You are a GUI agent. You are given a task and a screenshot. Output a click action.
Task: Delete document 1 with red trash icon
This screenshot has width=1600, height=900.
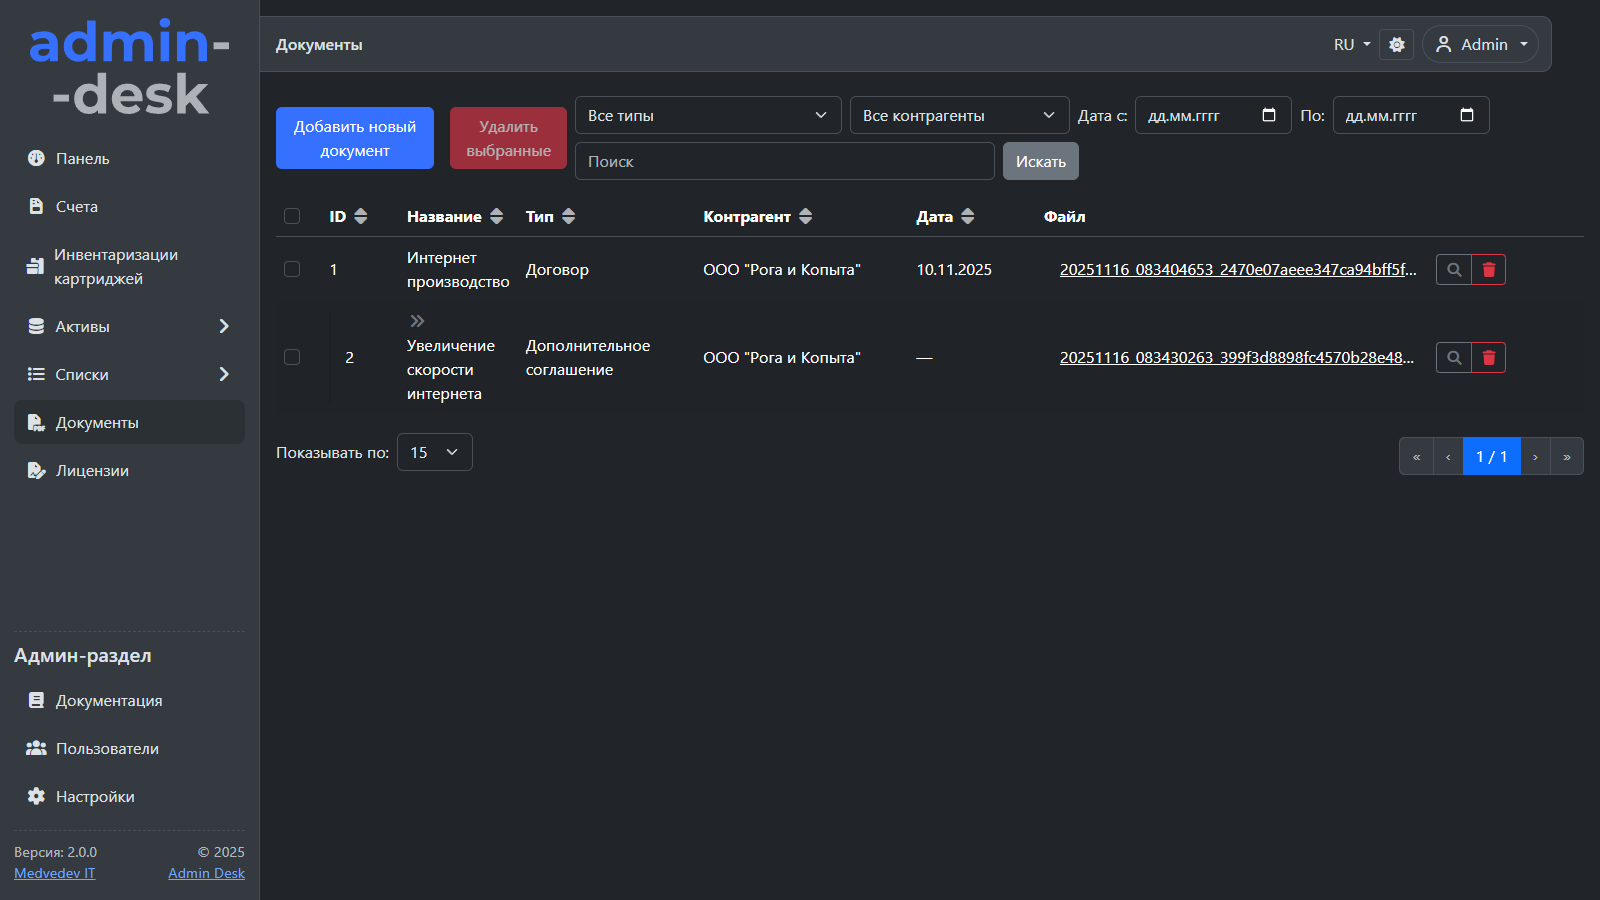(1488, 270)
